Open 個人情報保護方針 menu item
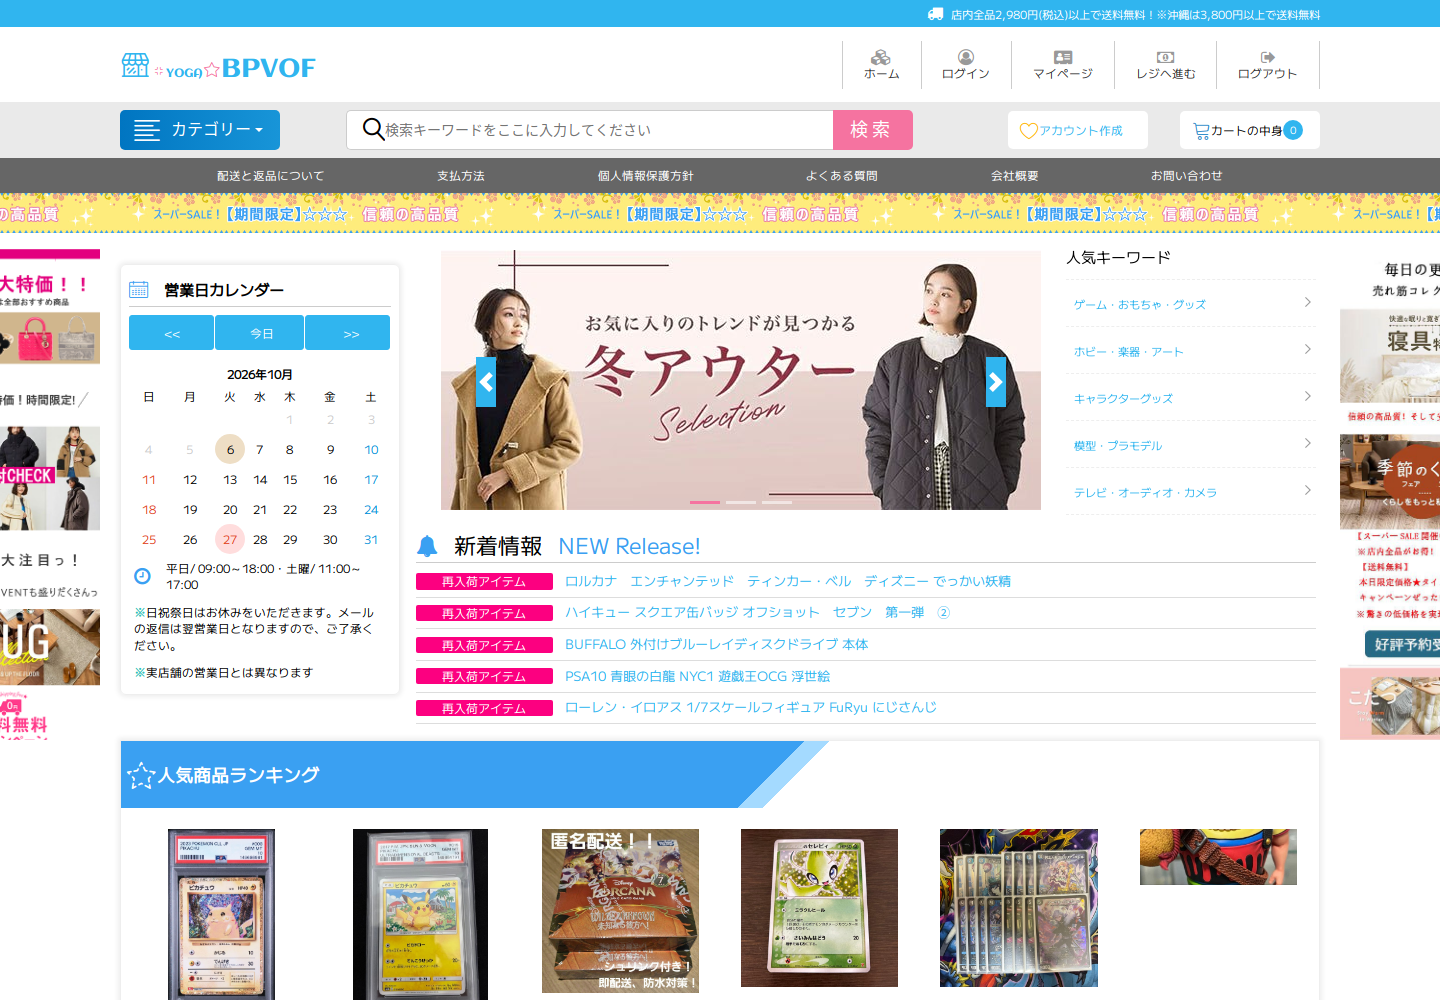The width and height of the screenshot is (1440, 1000). (x=646, y=176)
